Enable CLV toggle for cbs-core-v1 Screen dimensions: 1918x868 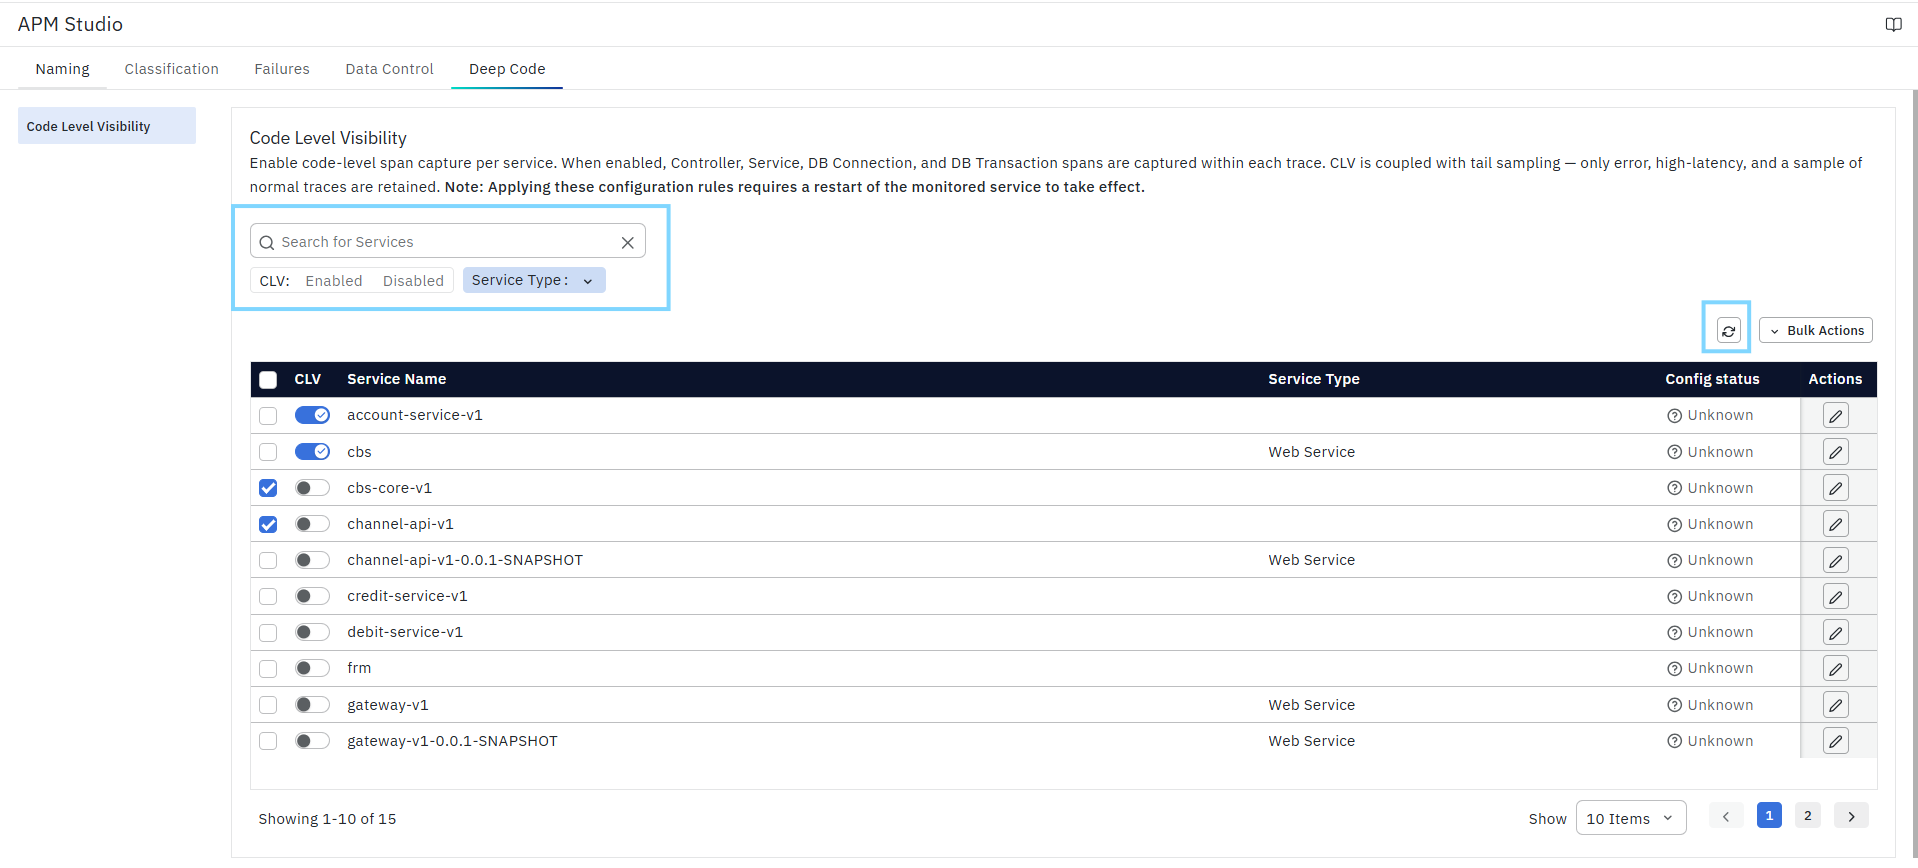(312, 488)
